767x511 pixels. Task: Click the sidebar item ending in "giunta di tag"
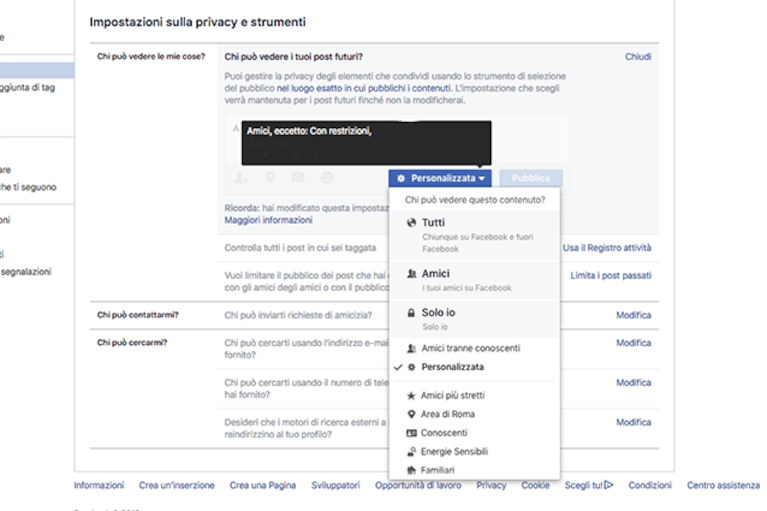click(x=27, y=88)
